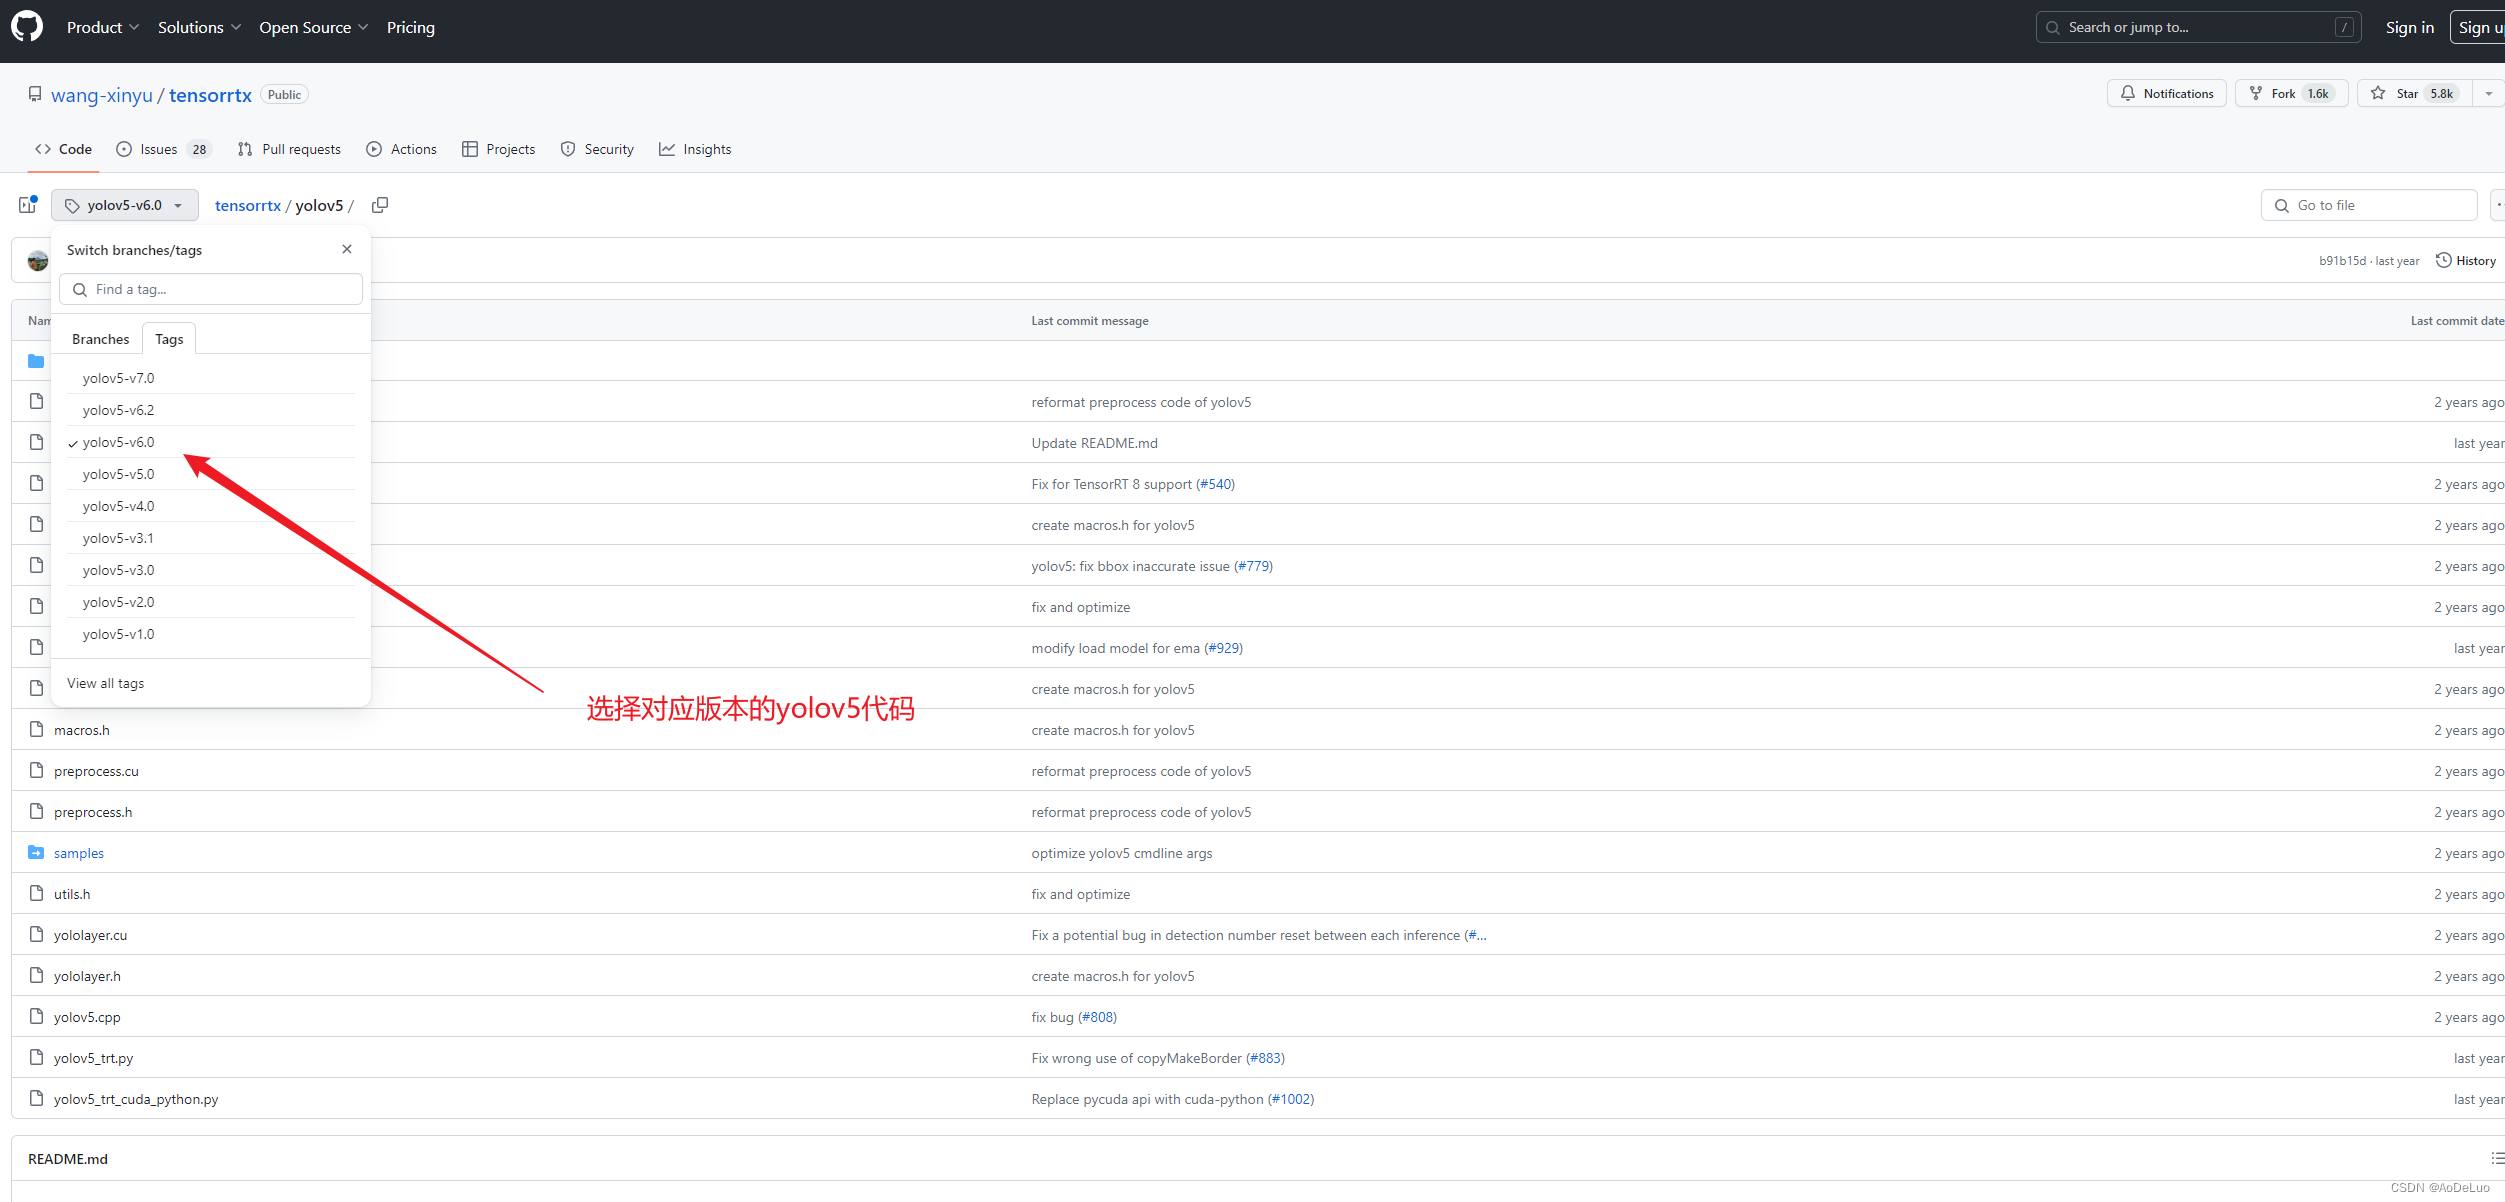
Task: Switch to the Issues tab
Action: [163, 149]
